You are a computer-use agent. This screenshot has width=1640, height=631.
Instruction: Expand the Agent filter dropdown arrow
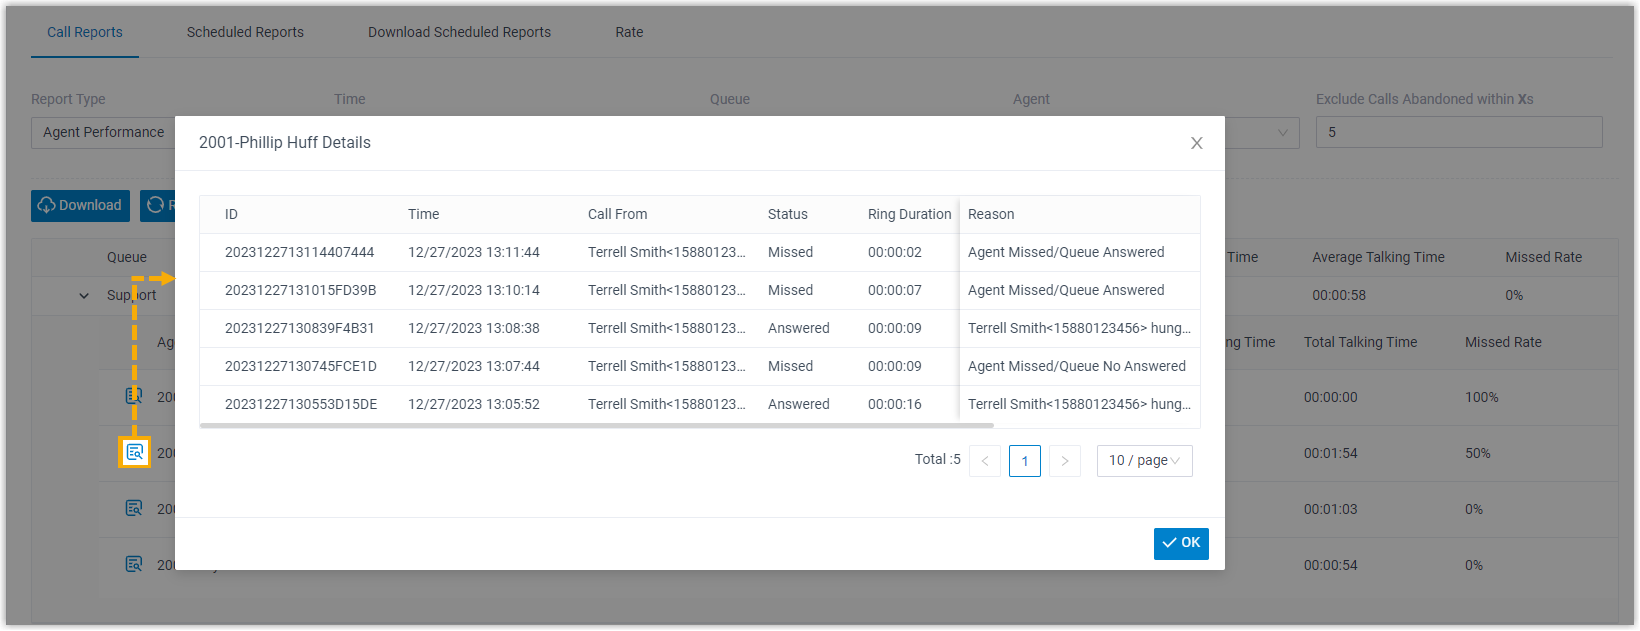pyautogui.click(x=1282, y=132)
